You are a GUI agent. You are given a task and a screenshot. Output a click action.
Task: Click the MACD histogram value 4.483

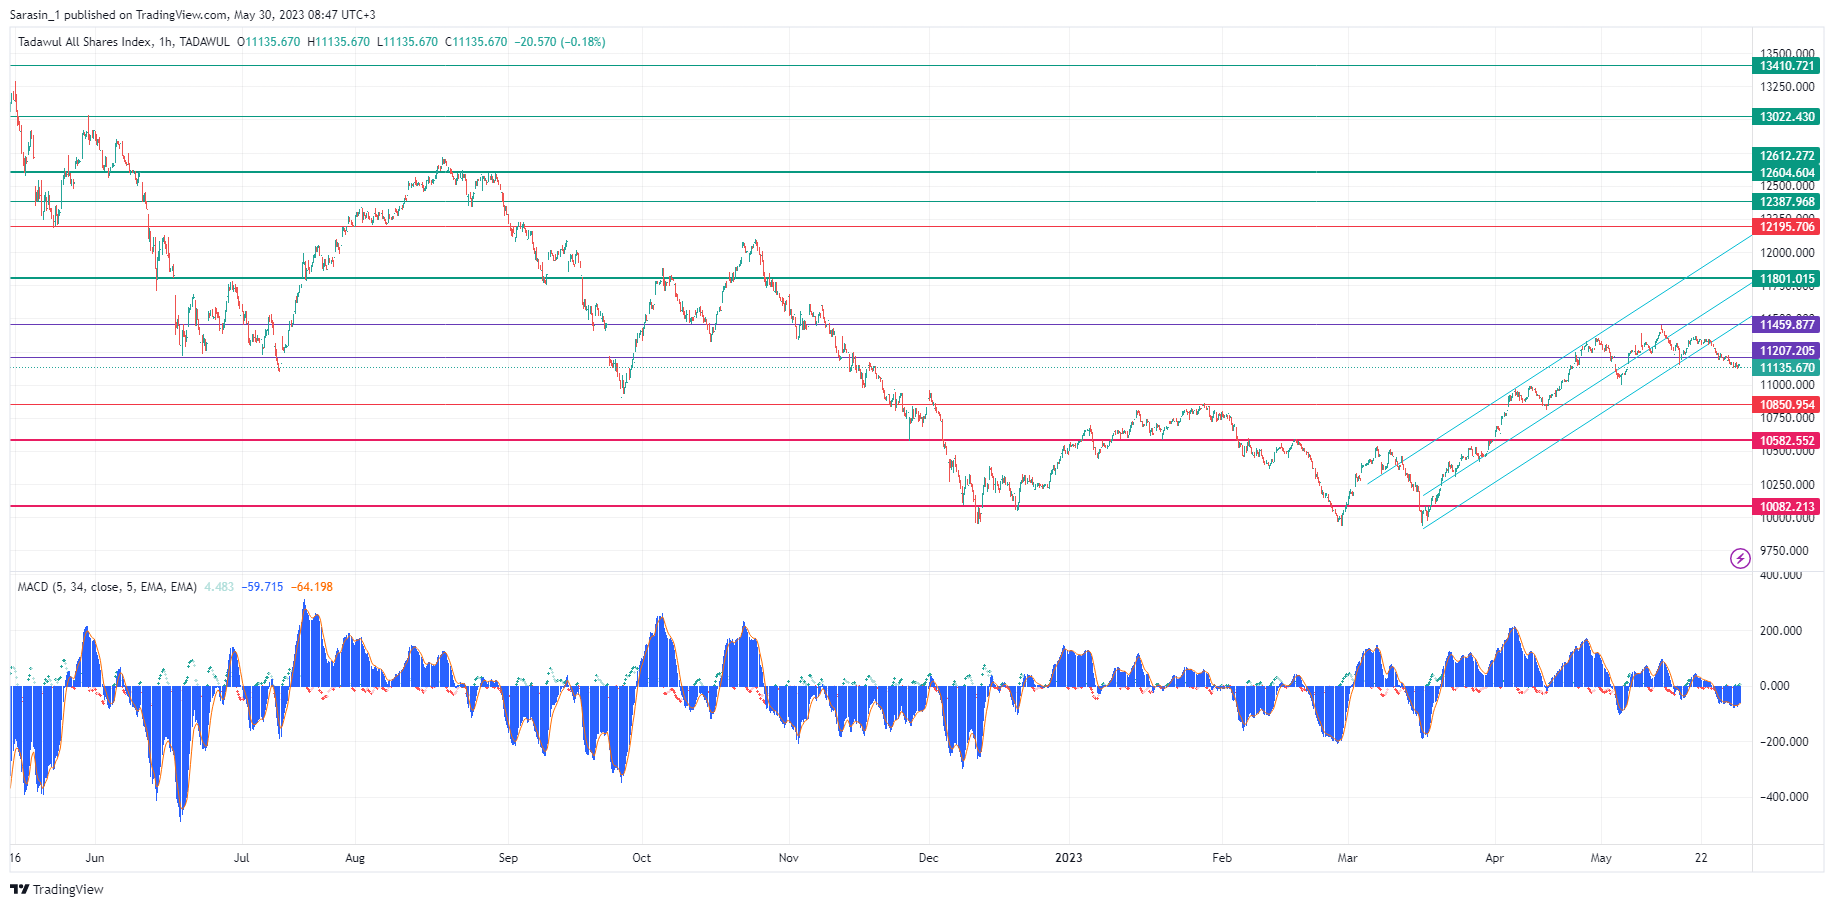pos(219,587)
